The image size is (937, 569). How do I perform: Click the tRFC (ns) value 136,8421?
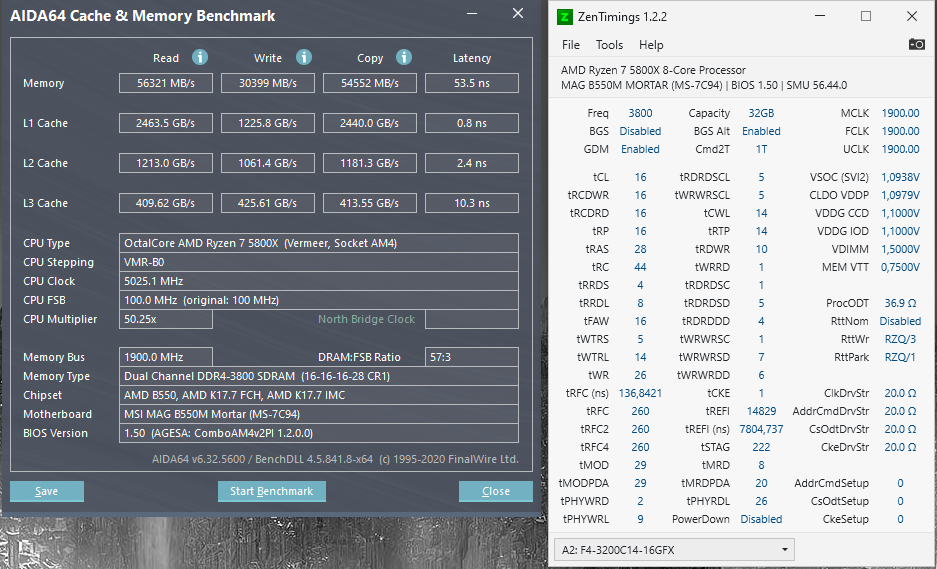[x=640, y=393]
